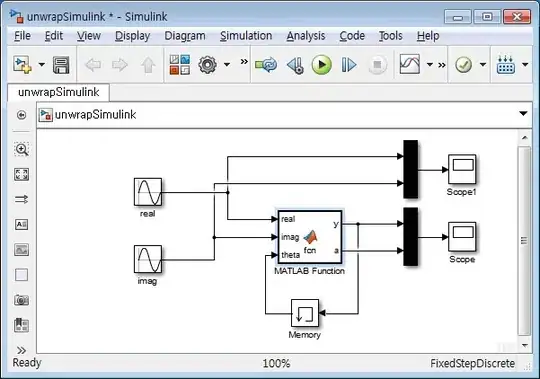Select the Memory block
This screenshot has width=540, height=379.
tap(305, 313)
